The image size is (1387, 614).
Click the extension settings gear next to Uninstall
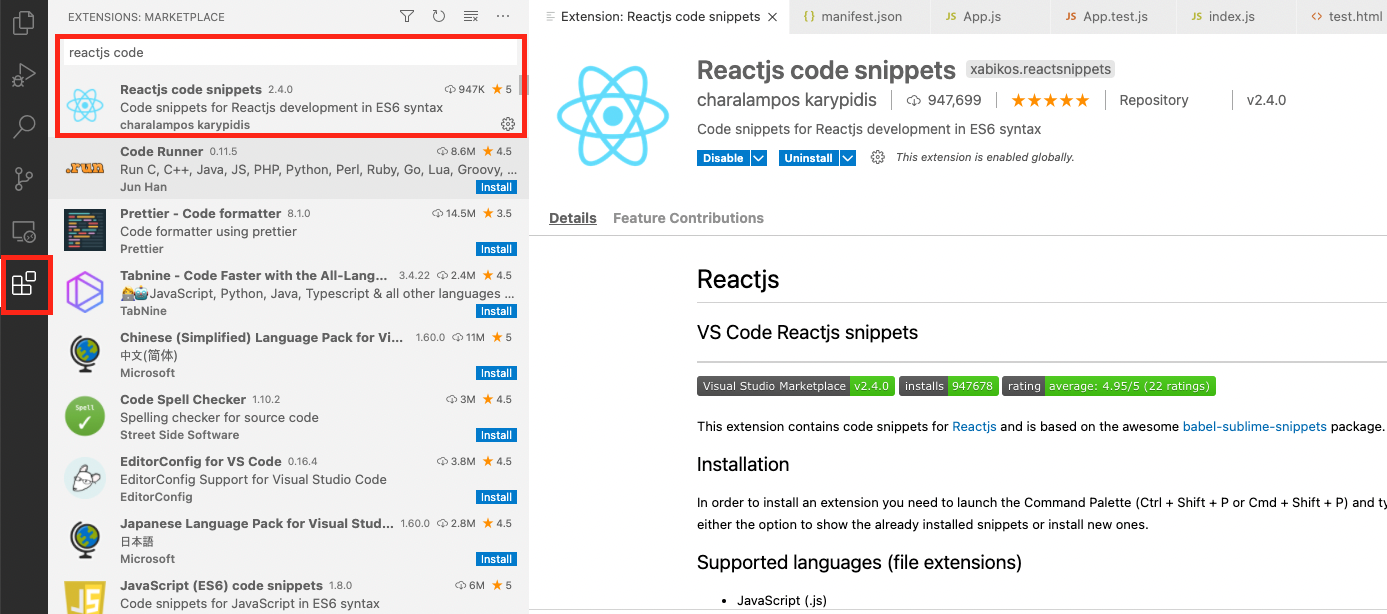point(878,158)
